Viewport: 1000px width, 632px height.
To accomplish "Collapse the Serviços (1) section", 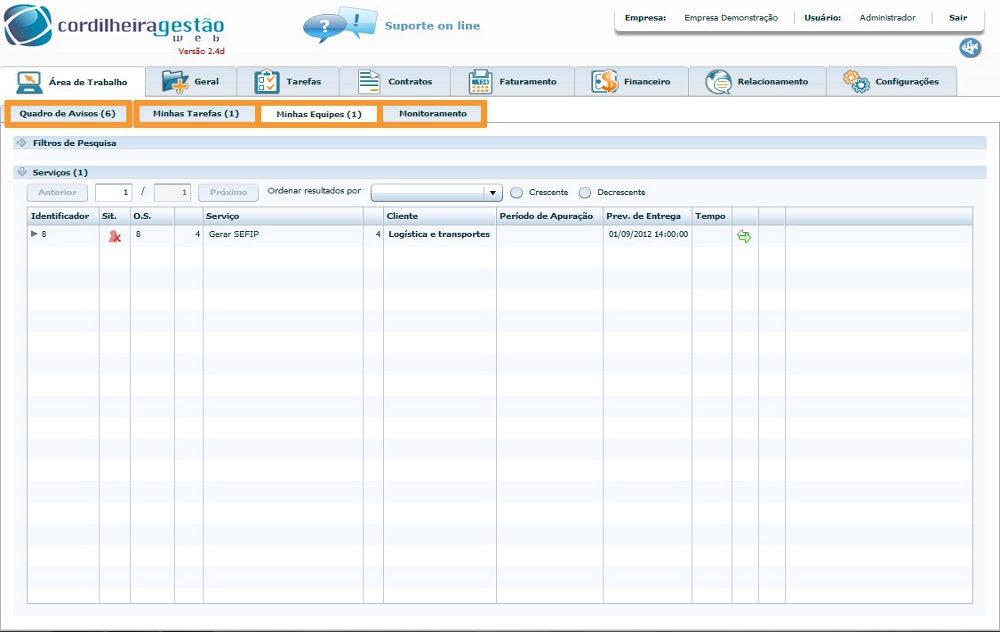I will click(x=22, y=172).
